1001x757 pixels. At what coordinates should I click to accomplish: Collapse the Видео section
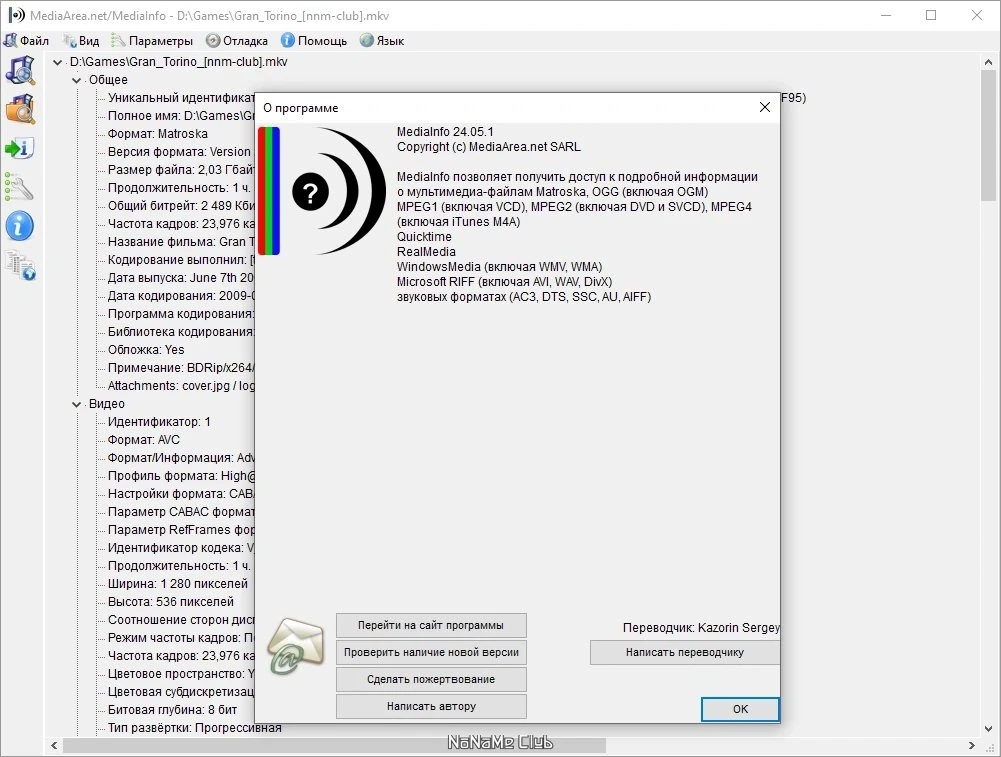pos(77,405)
